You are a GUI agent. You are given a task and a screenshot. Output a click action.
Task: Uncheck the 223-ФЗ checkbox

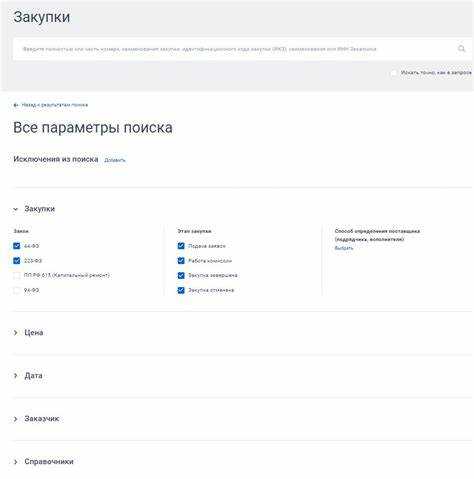(x=17, y=261)
